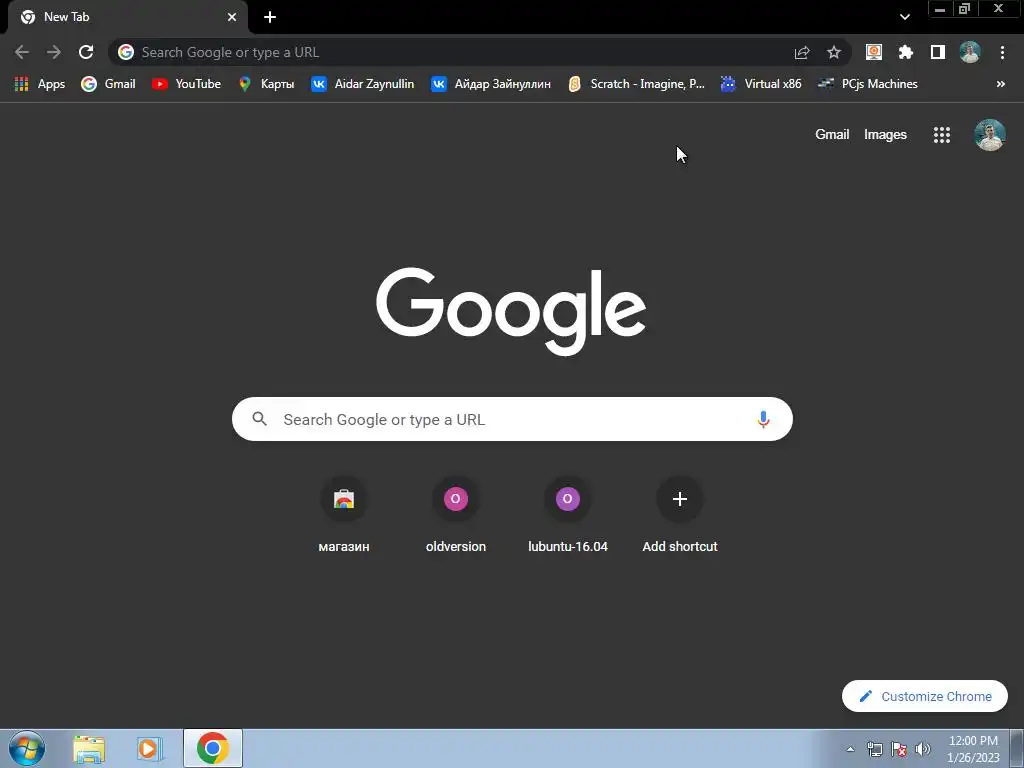Image resolution: width=1024 pixels, height=768 pixels.
Task: Toggle the side panel icon
Action: 938,52
